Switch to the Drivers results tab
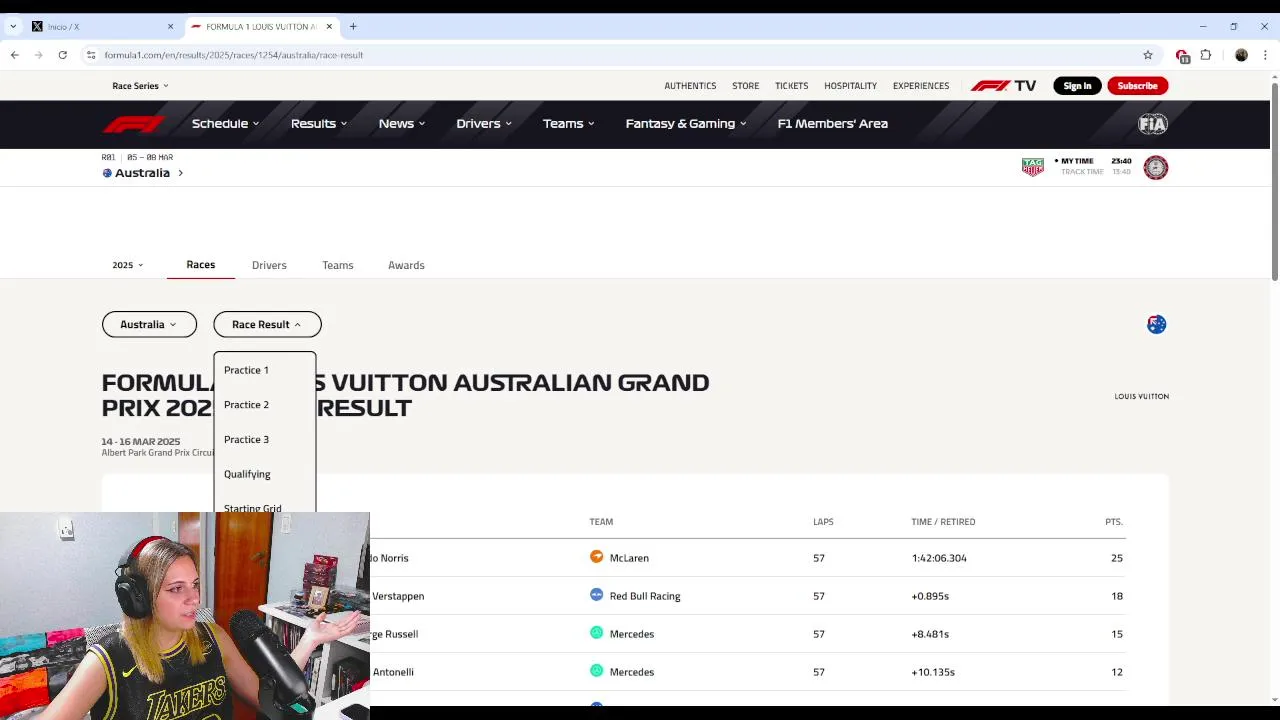 tap(269, 265)
